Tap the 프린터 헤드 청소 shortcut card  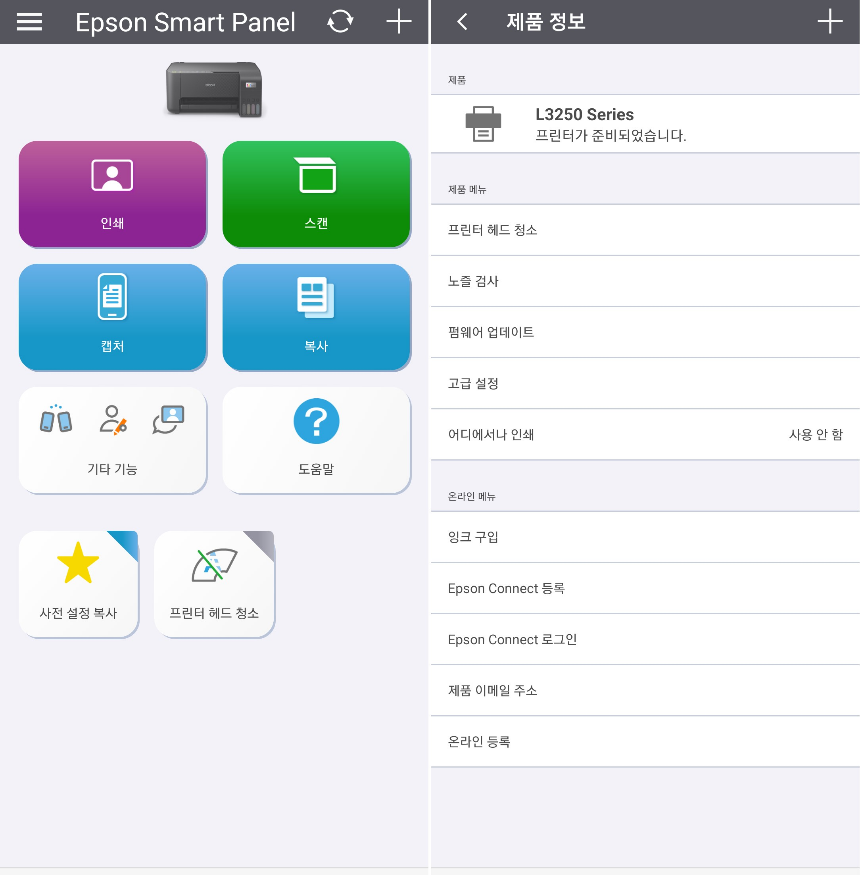214,584
